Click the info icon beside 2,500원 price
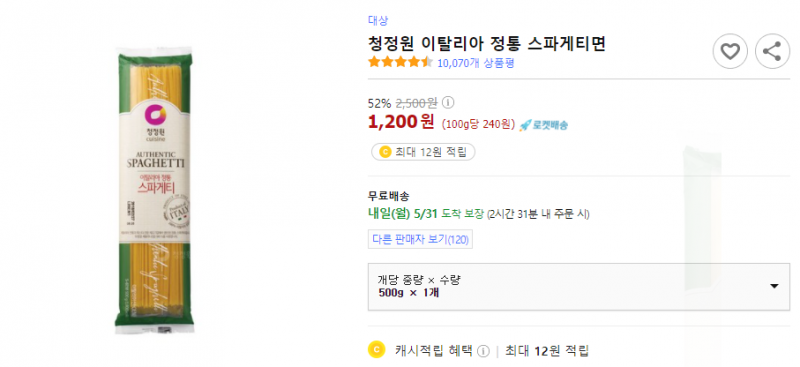This screenshot has height=367, width=800. click(x=448, y=103)
